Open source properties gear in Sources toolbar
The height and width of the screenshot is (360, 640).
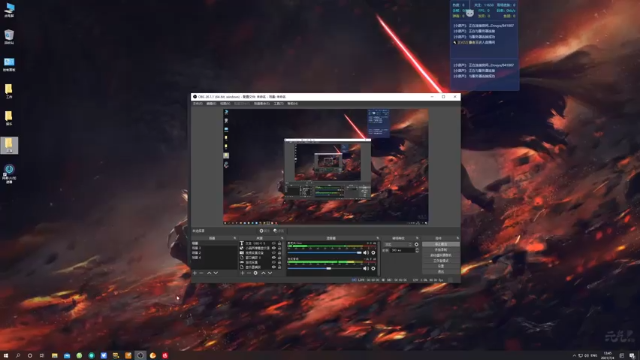tap(256, 273)
